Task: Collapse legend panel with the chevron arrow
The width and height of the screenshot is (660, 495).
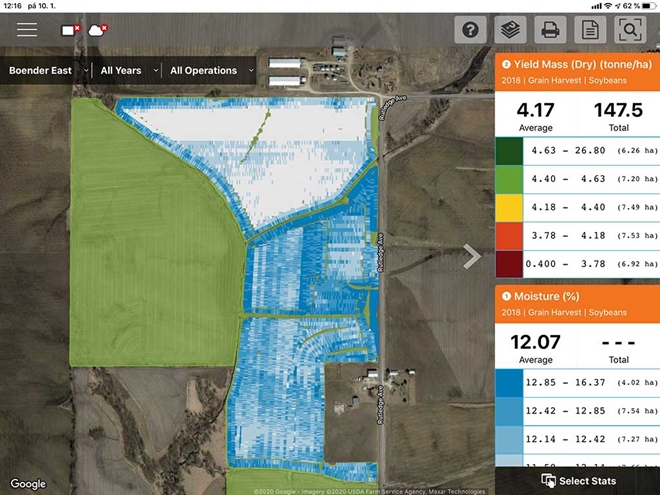Action: (473, 257)
